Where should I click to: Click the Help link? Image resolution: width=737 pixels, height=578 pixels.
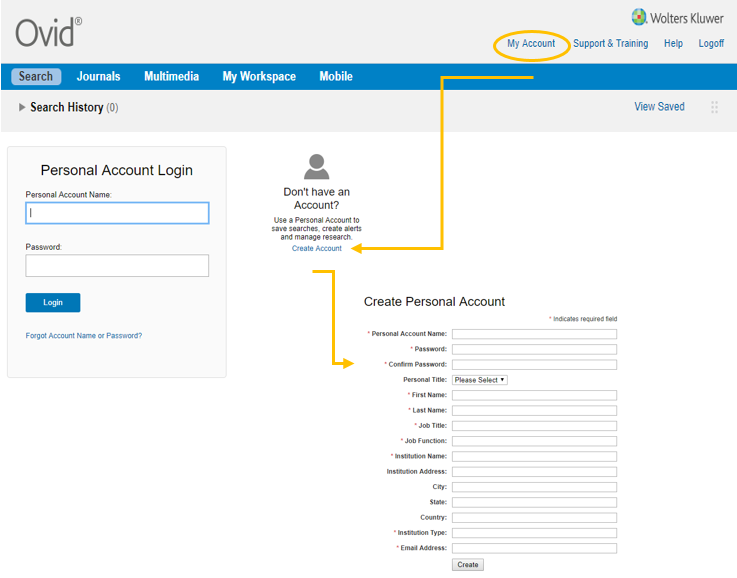(x=673, y=43)
